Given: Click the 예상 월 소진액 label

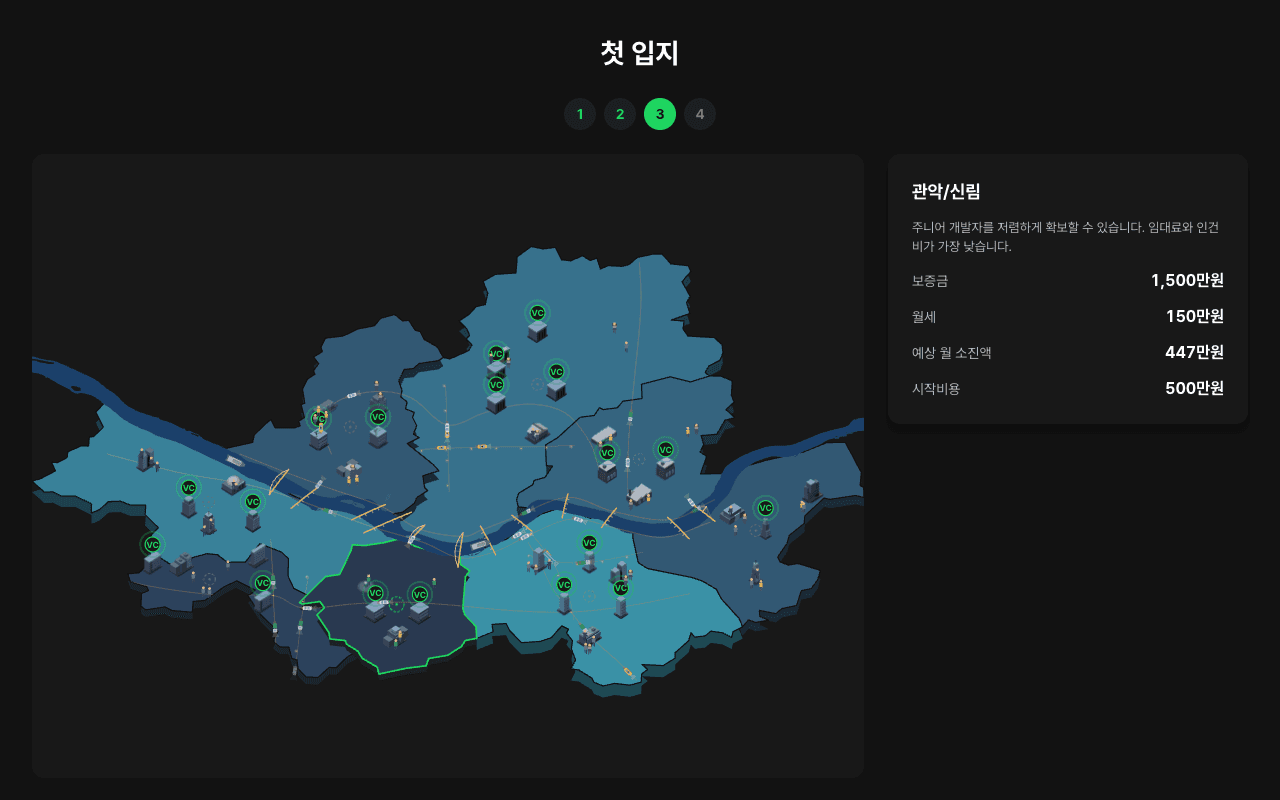Looking at the screenshot, I should 952,353.
